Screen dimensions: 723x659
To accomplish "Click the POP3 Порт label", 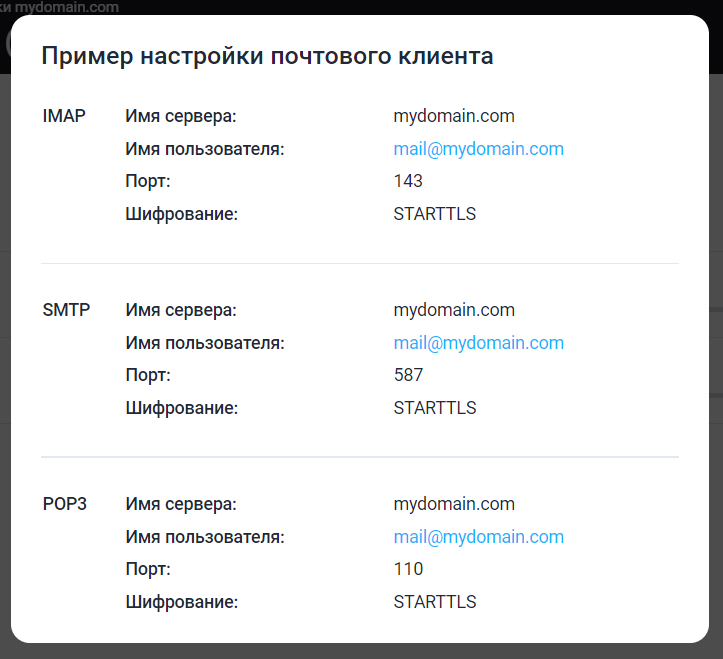I will click(x=148, y=570).
